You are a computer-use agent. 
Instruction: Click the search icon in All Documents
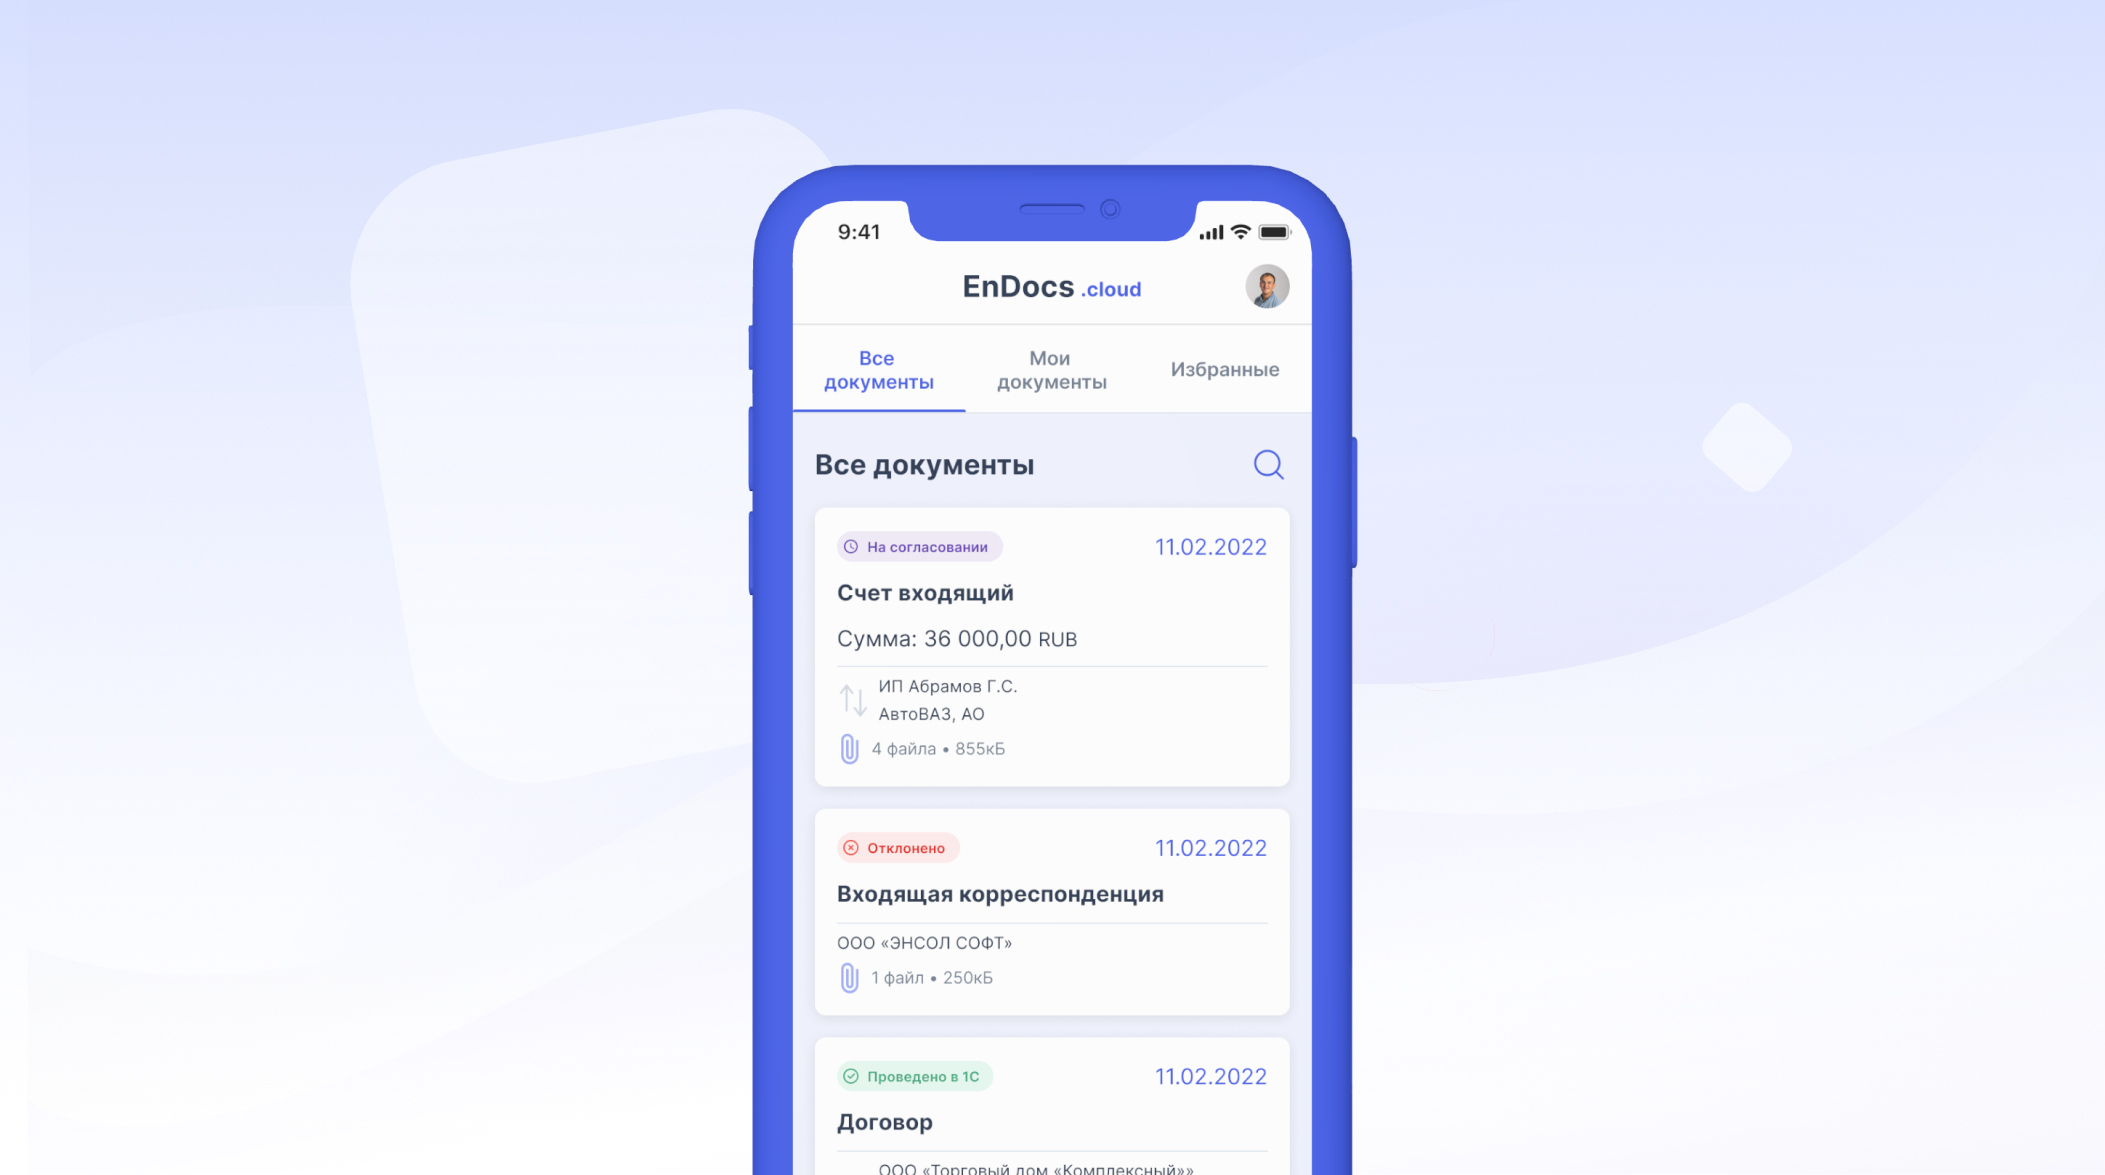pyautogui.click(x=1268, y=464)
